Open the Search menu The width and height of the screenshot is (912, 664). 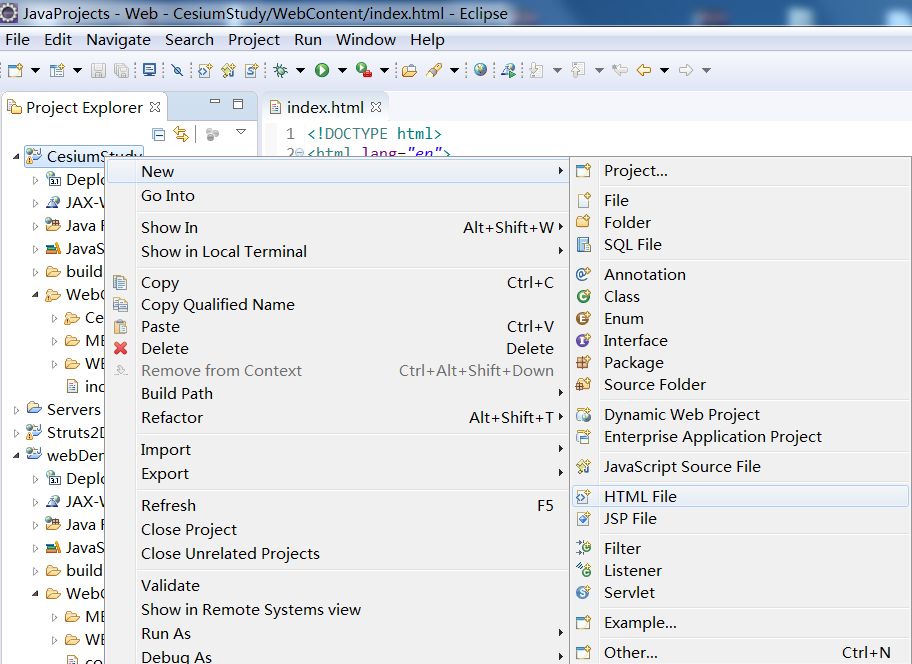coord(190,40)
